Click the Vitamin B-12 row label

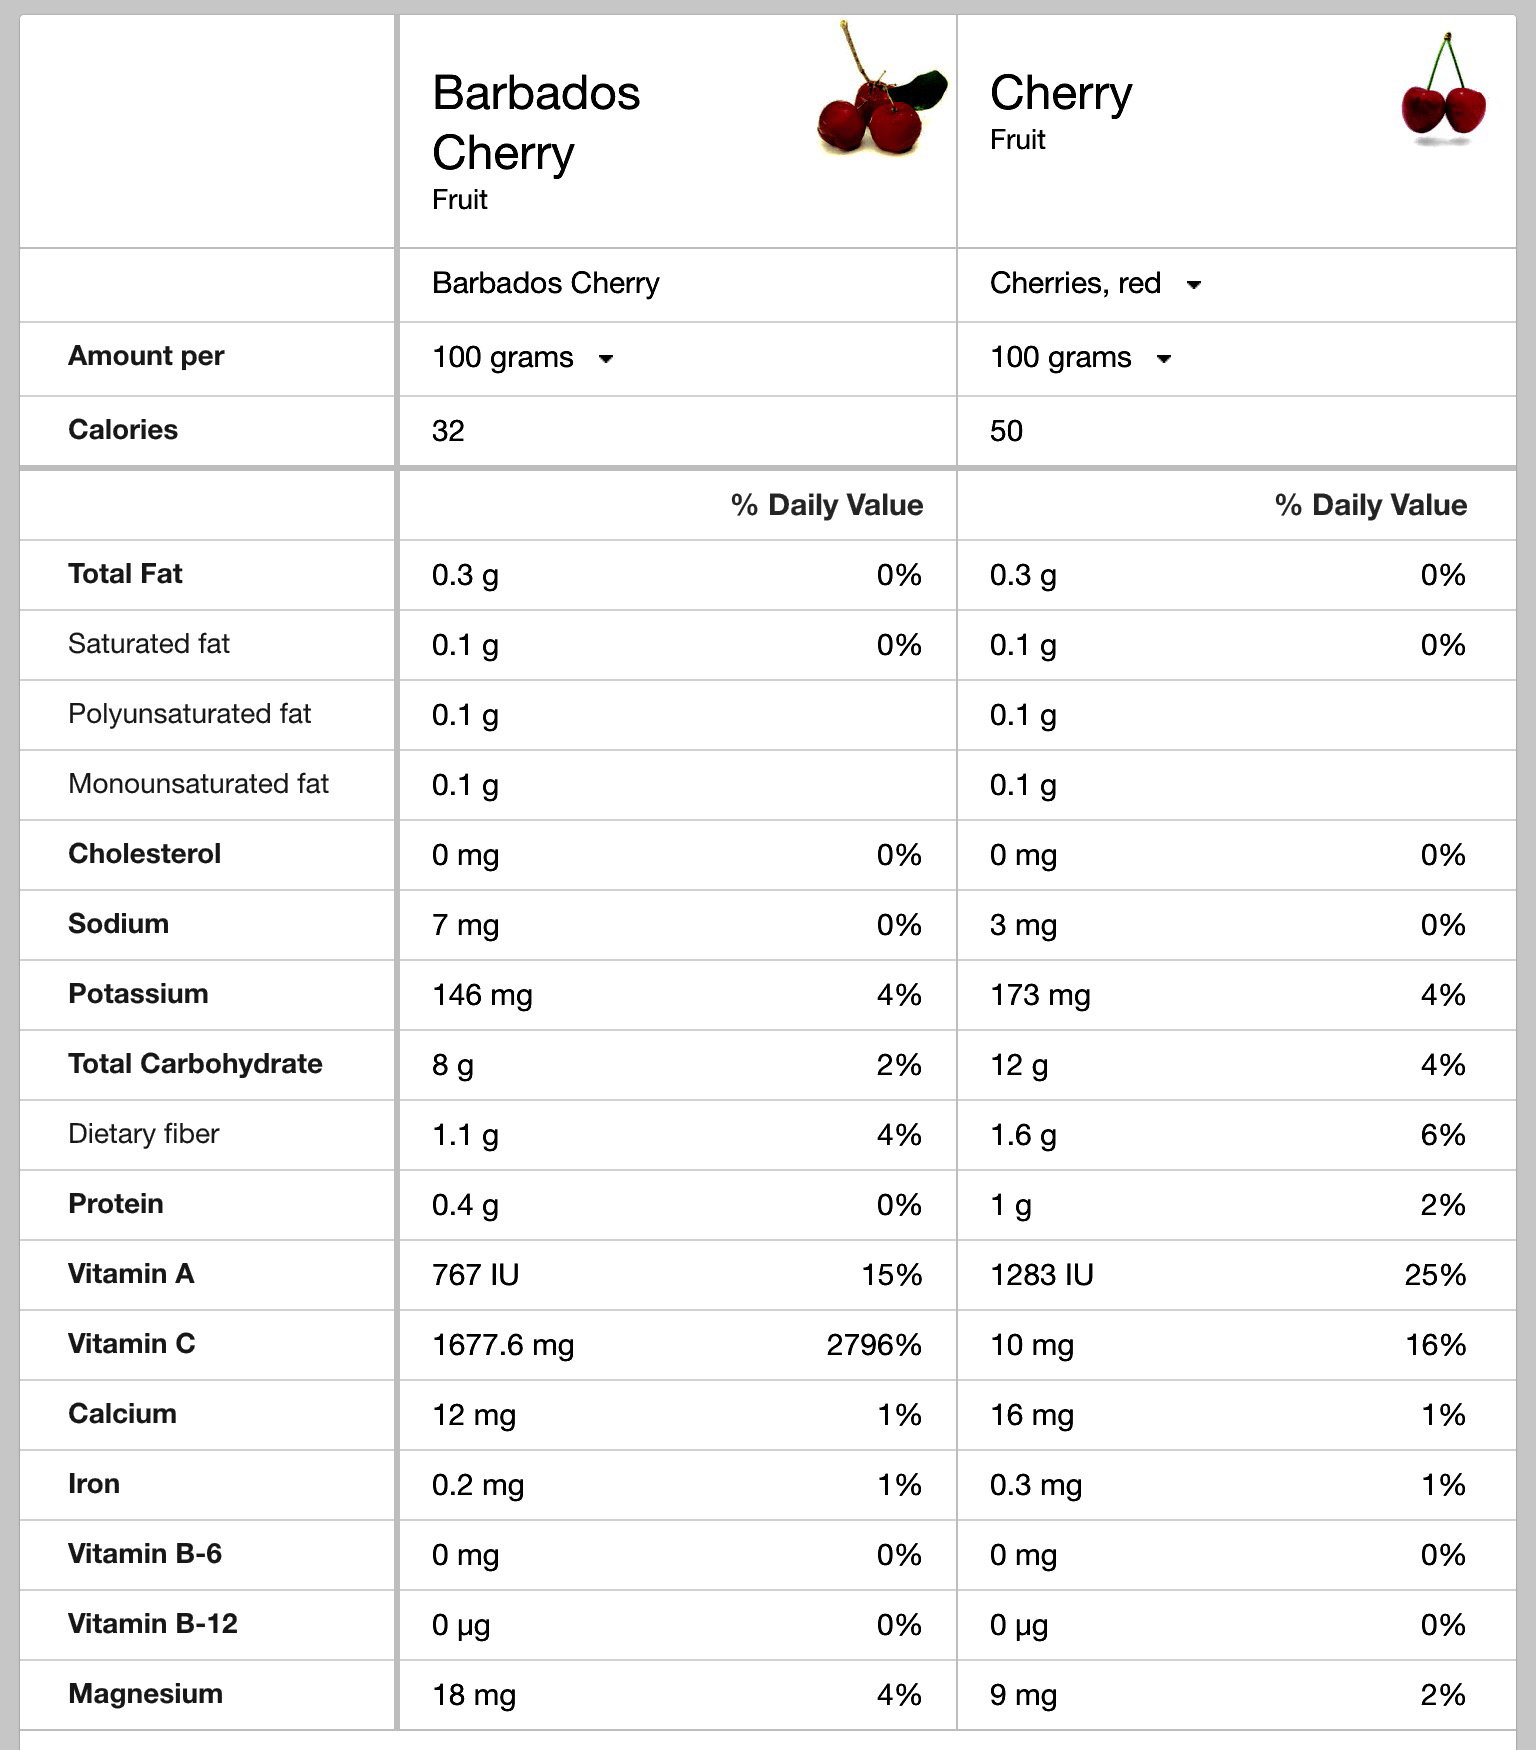point(152,1624)
